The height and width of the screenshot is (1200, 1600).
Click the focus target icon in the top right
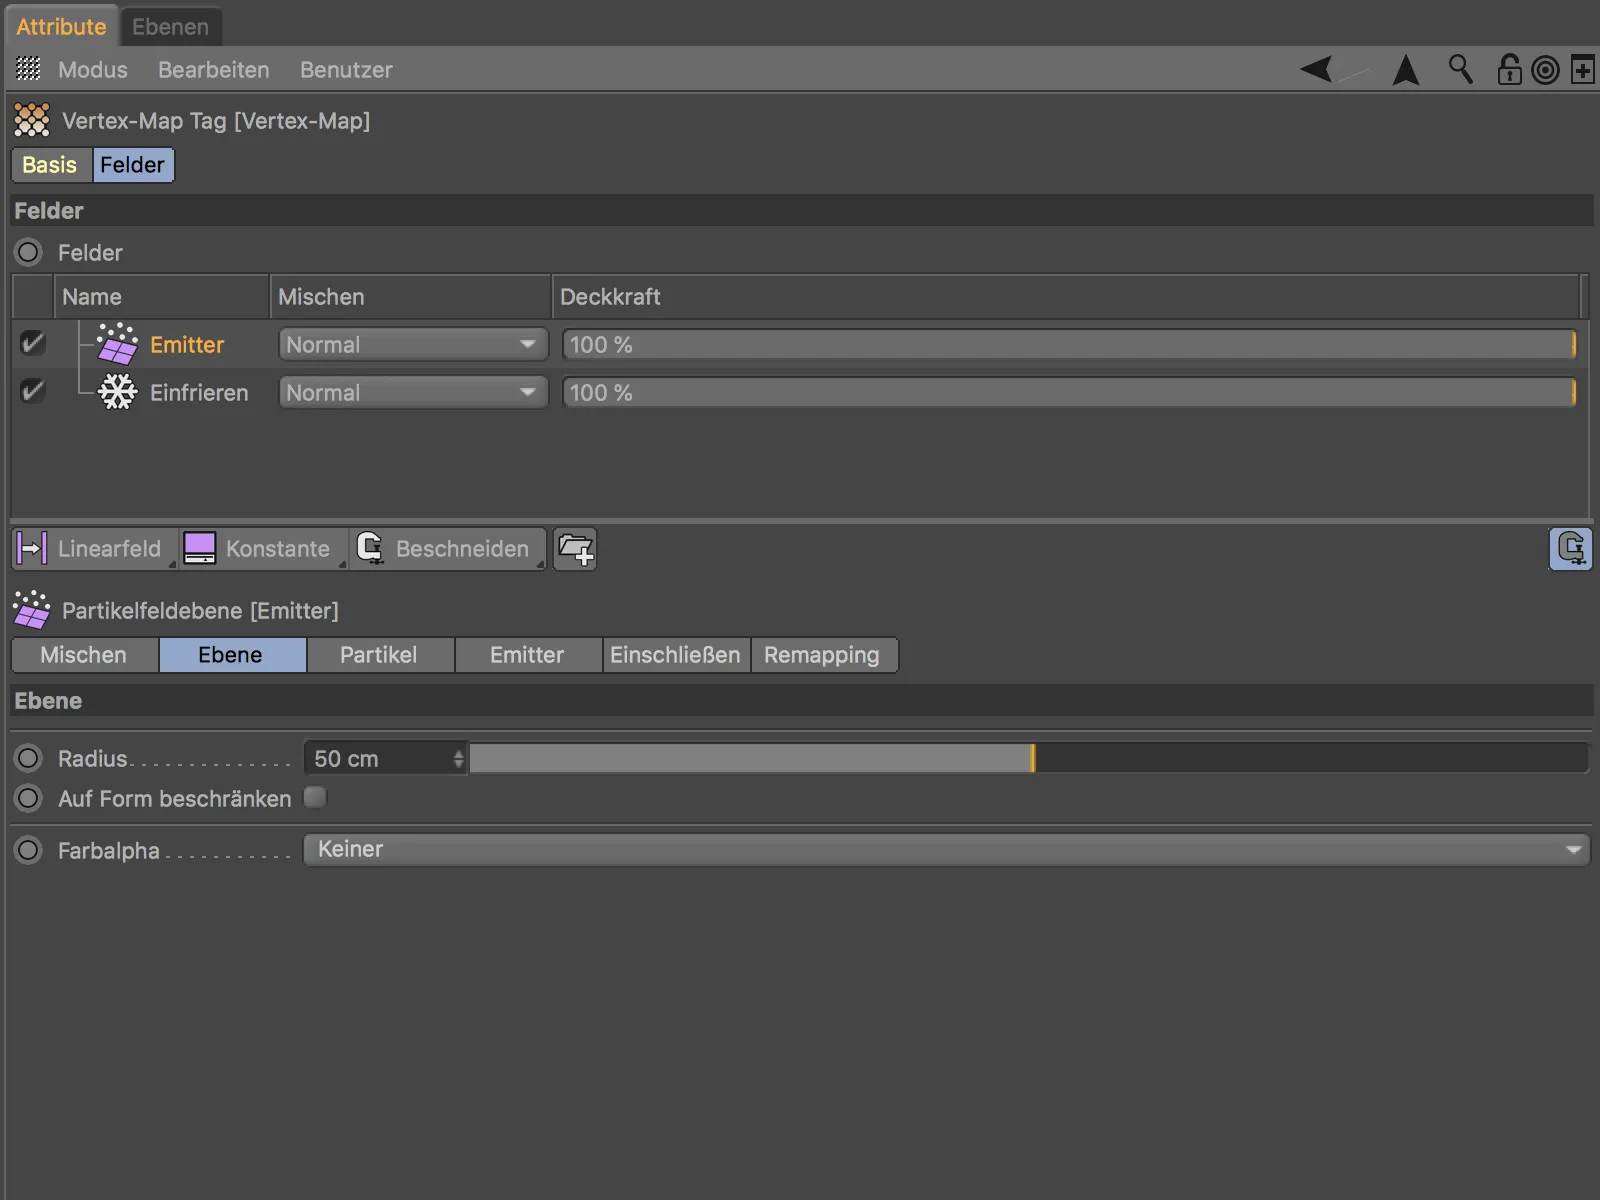point(1544,70)
